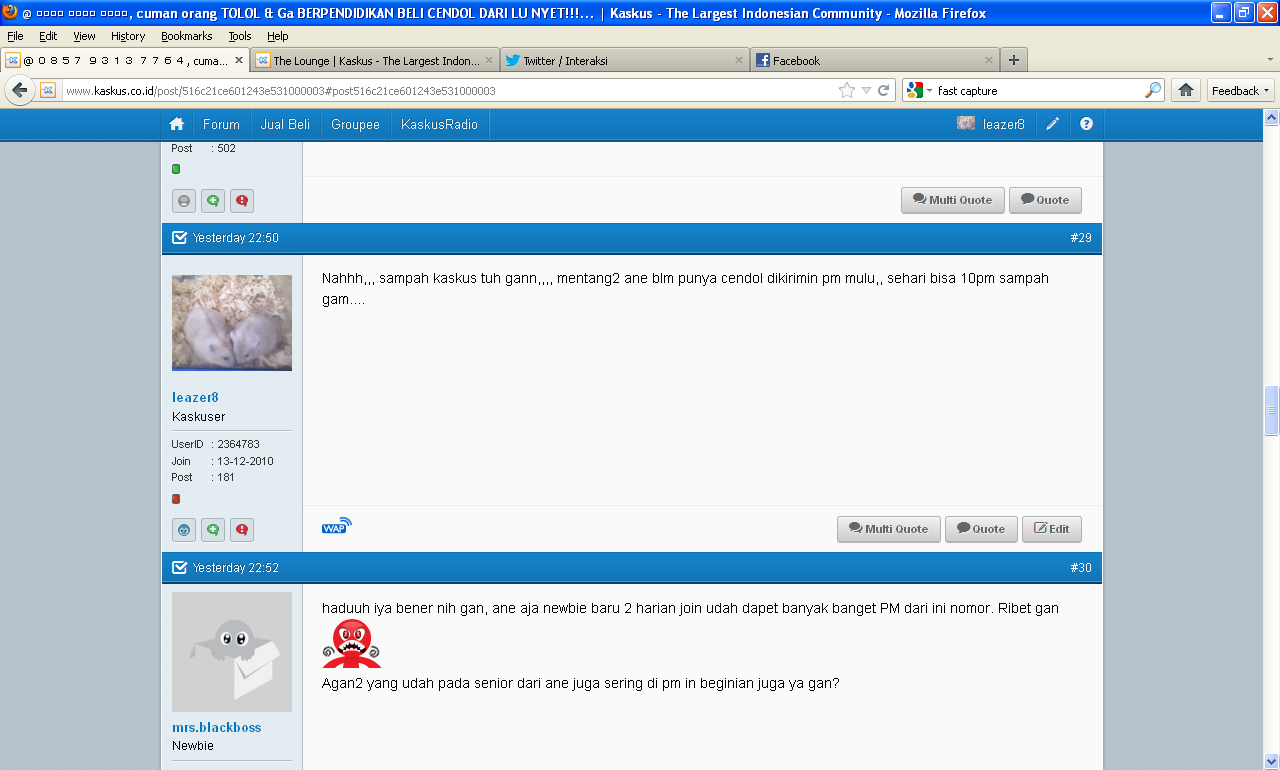Open mrs.blackboss profile link
This screenshot has width=1280, height=770.
pos(217,727)
